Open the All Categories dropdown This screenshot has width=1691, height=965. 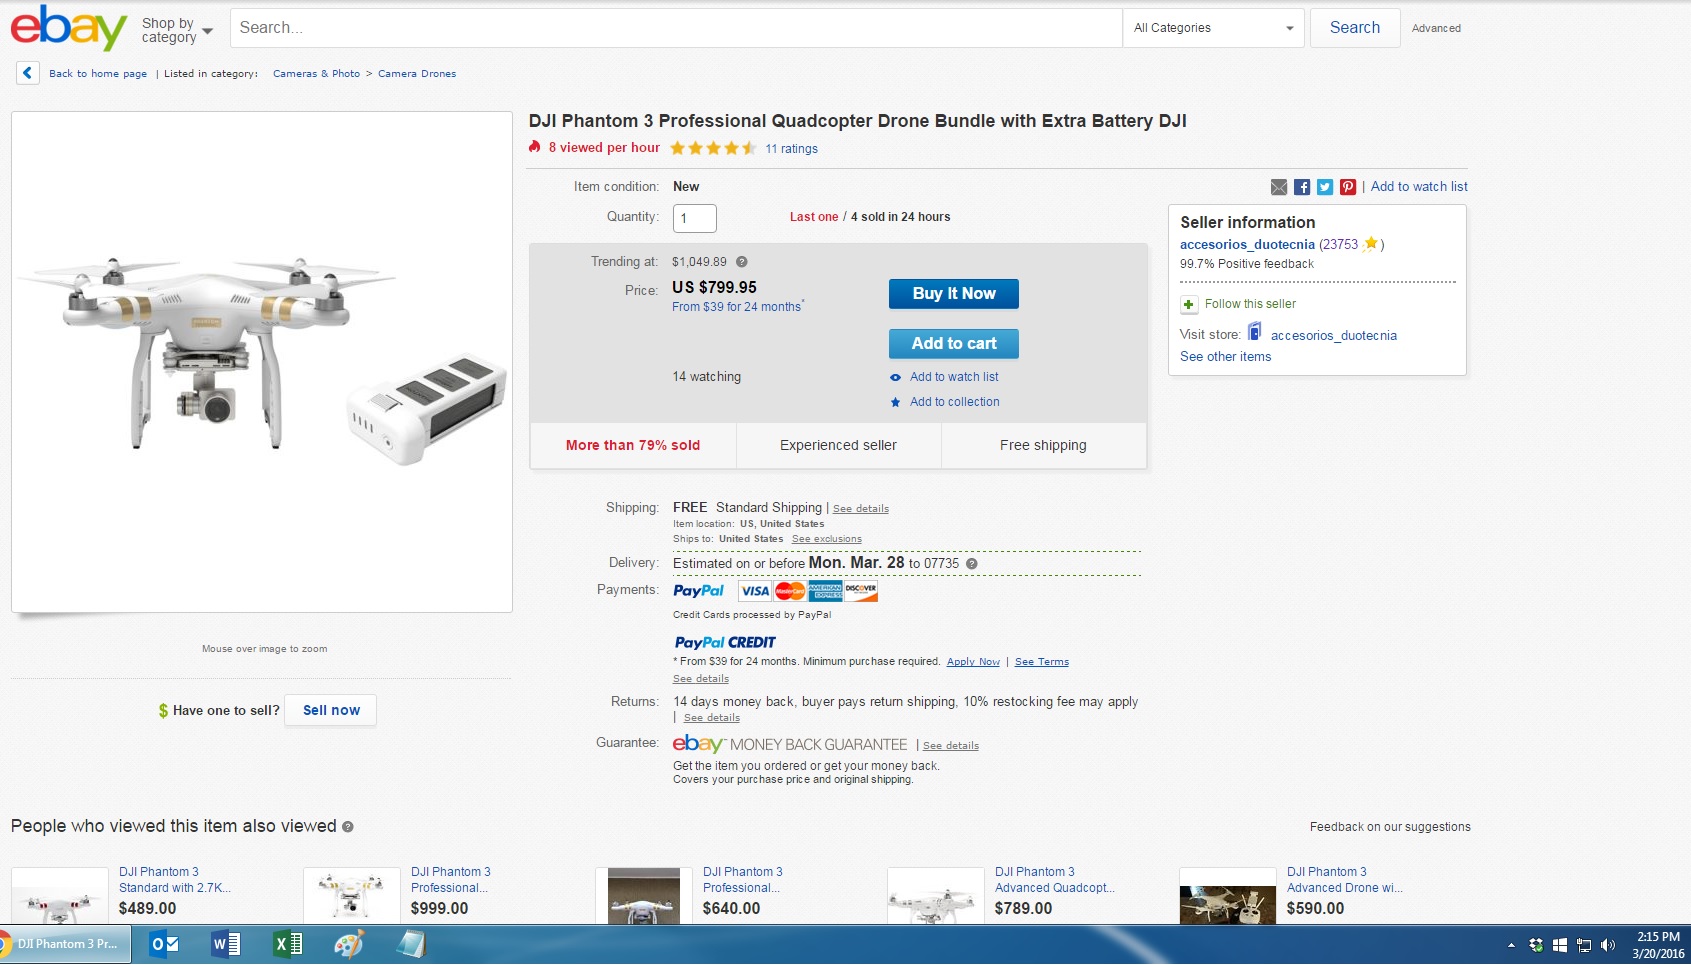(x=1213, y=28)
